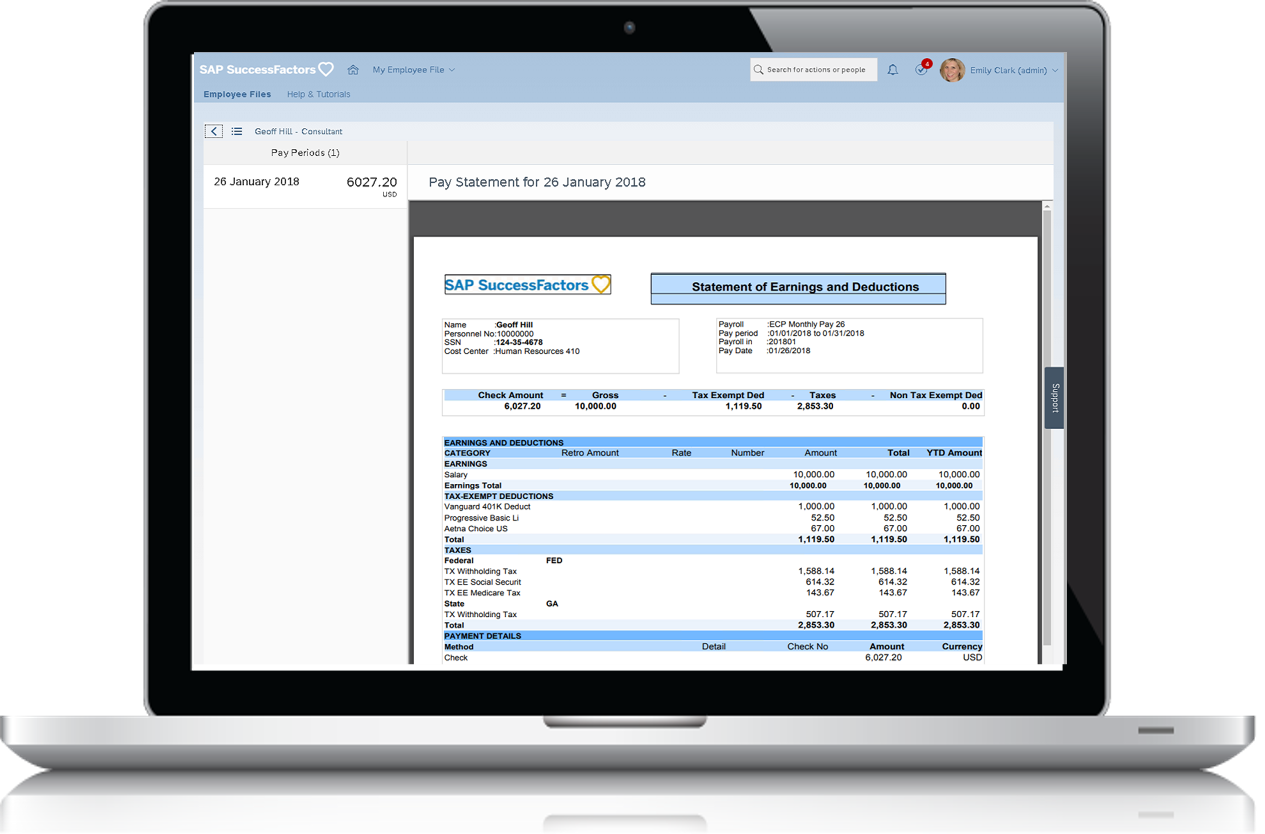Open the My Employee File dropdown
1265x834 pixels.
coord(414,70)
